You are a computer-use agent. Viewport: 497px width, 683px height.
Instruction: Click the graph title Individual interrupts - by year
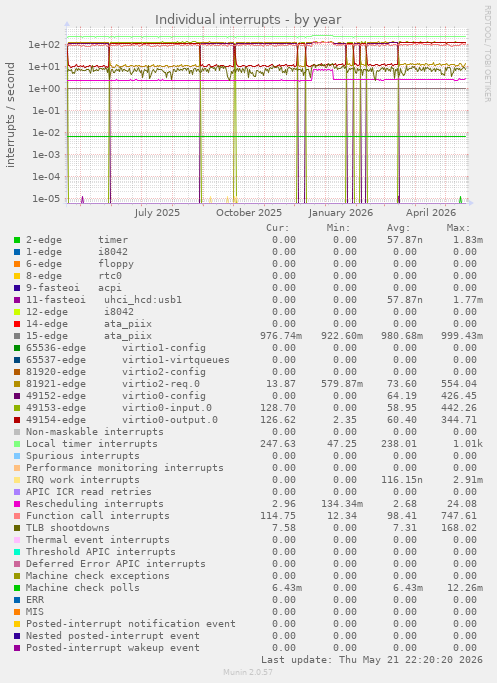click(248, 20)
